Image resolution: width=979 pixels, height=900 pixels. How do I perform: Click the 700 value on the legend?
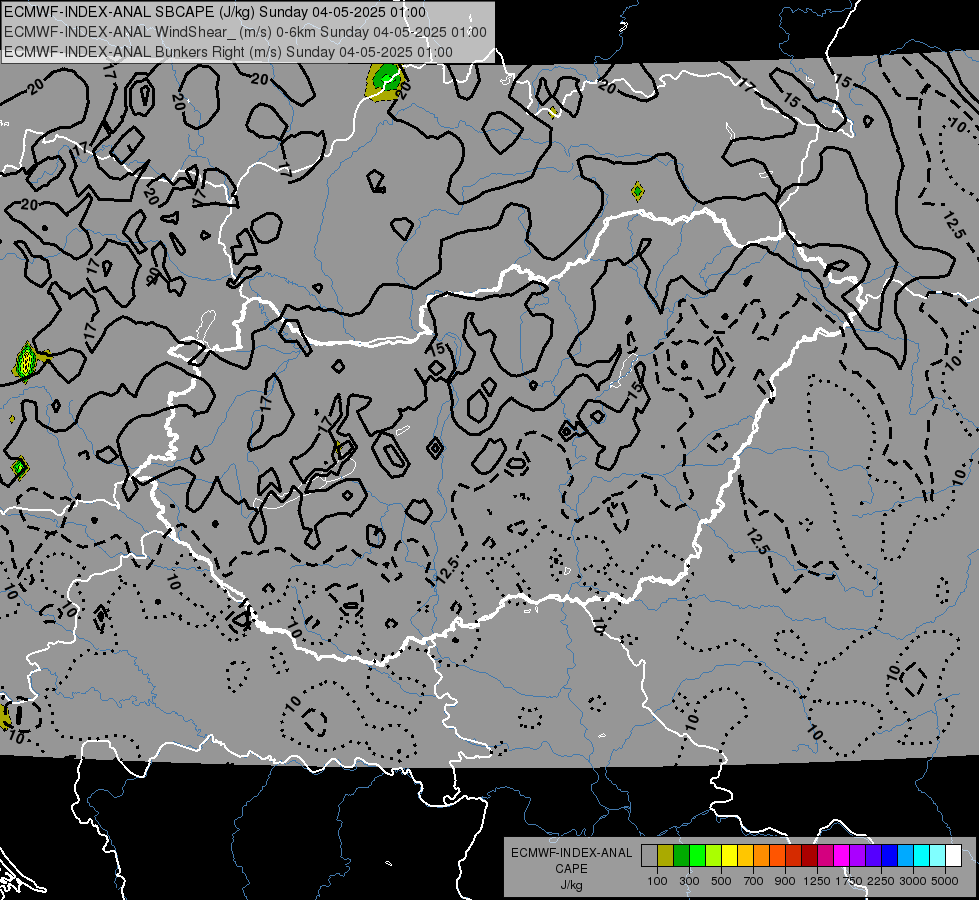click(x=754, y=881)
